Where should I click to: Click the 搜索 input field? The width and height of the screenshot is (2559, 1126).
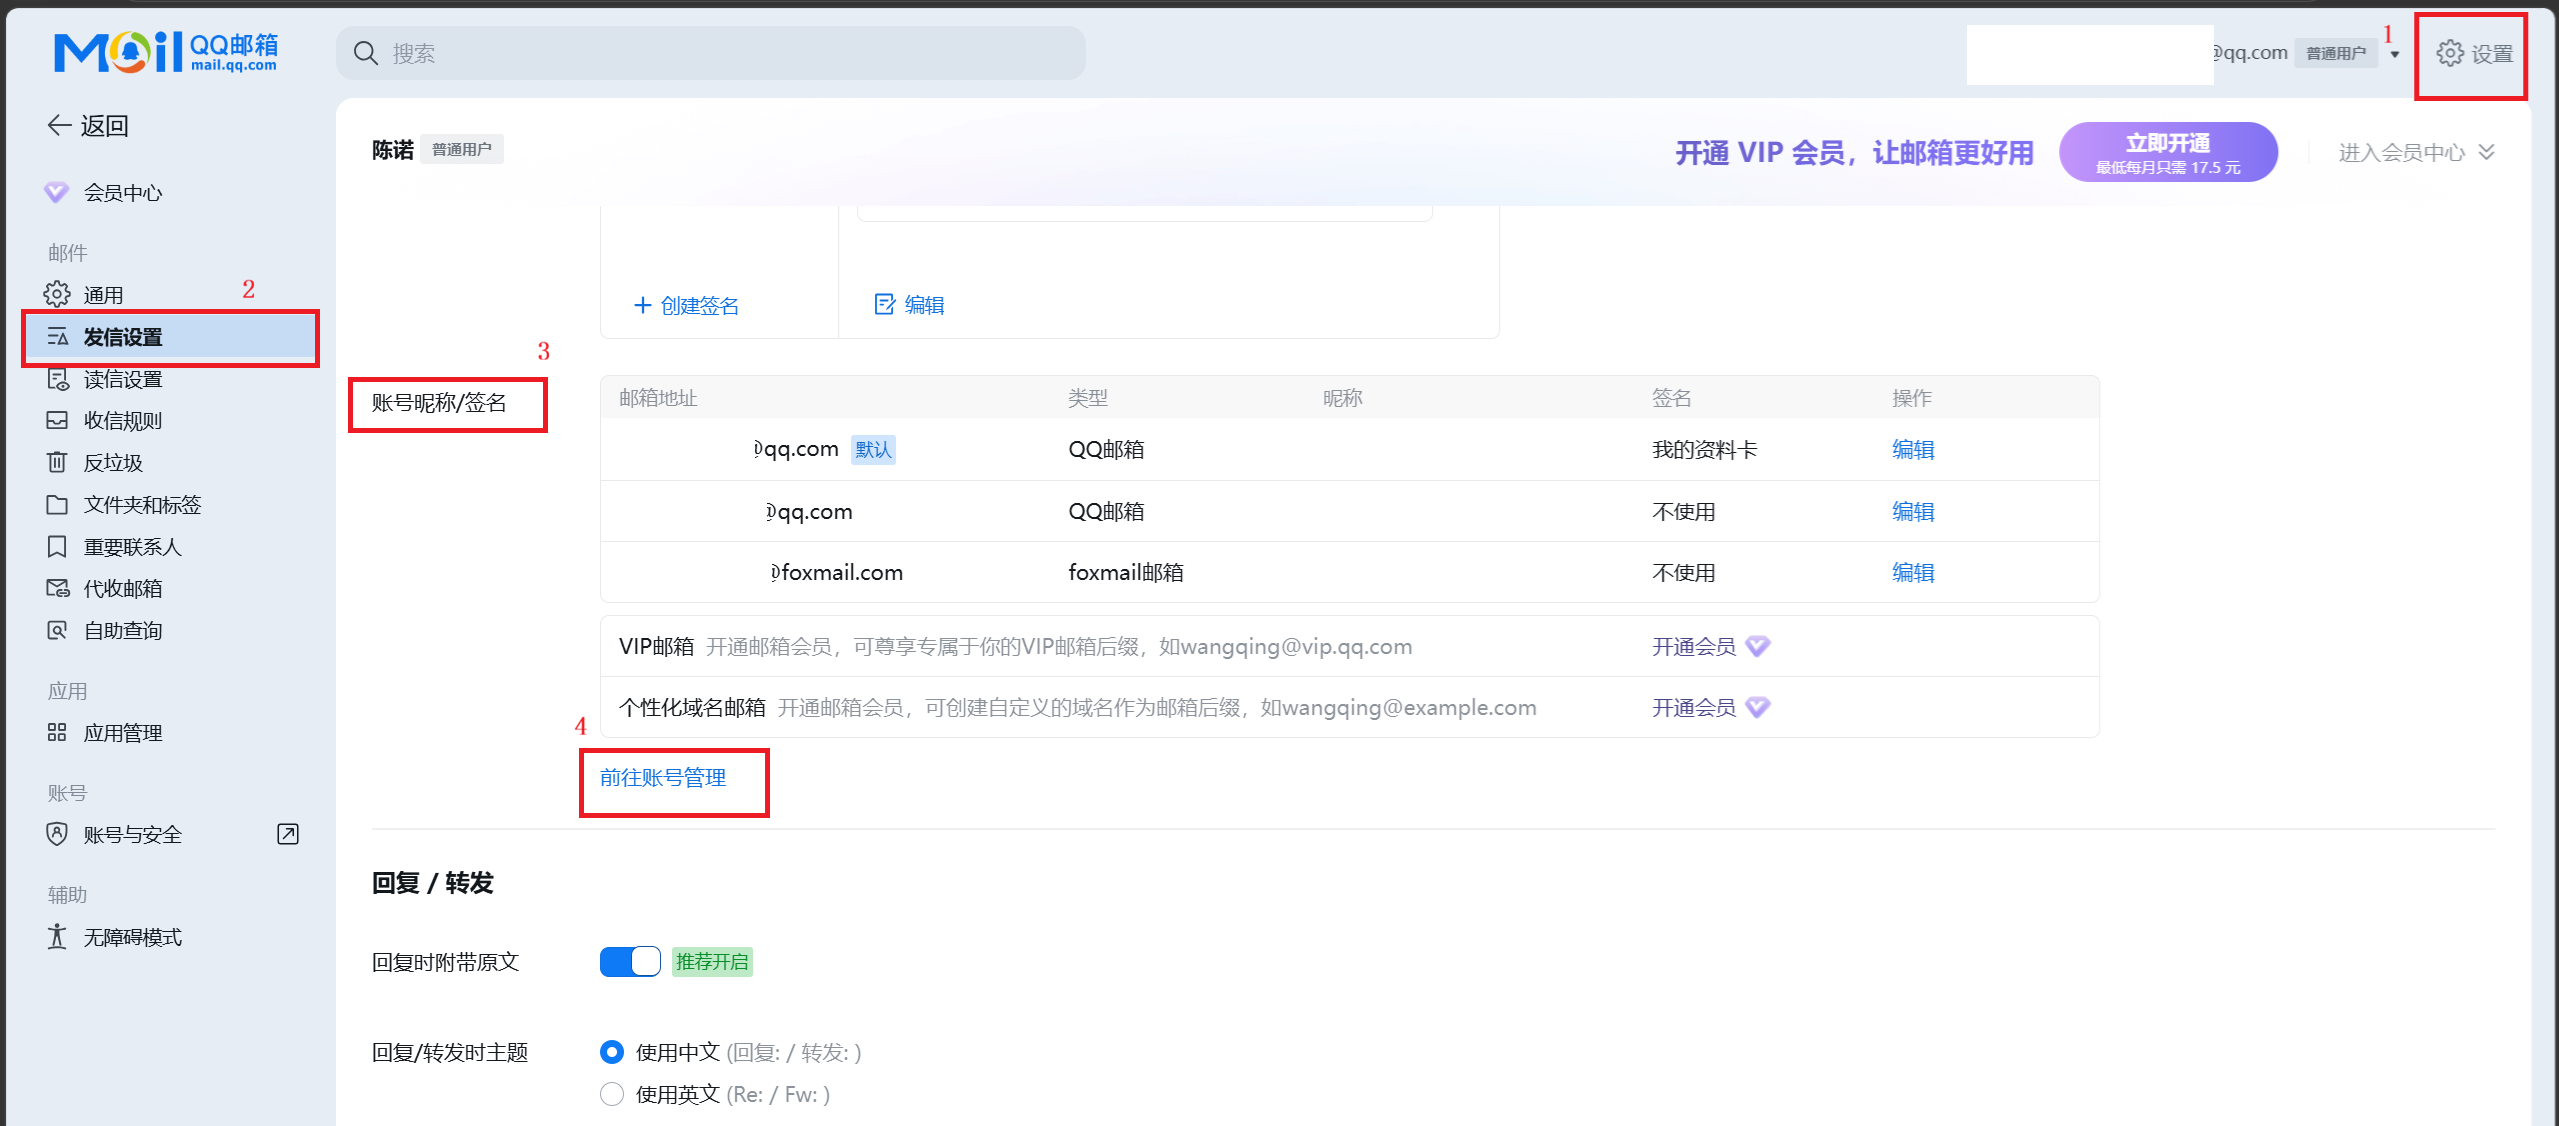711,53
